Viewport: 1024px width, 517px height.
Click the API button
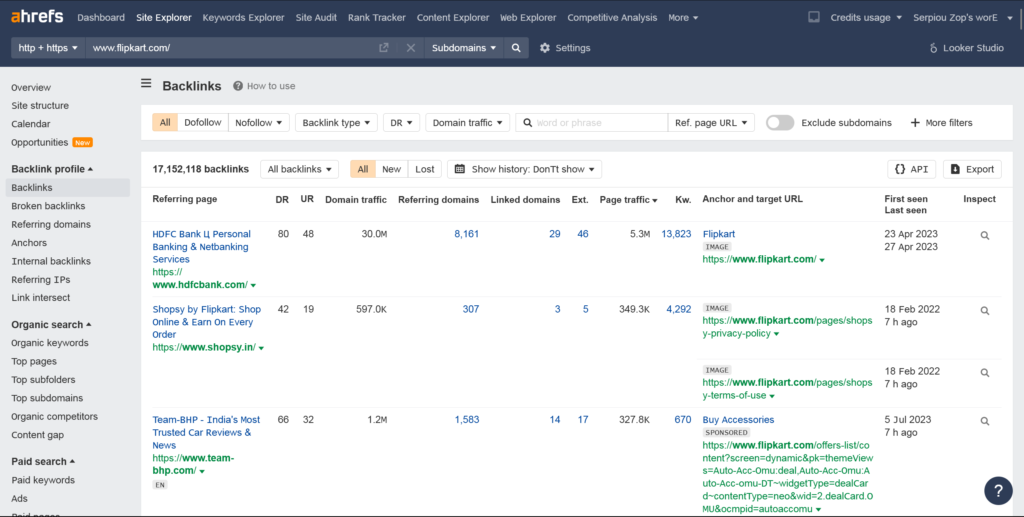pos(912,169)
